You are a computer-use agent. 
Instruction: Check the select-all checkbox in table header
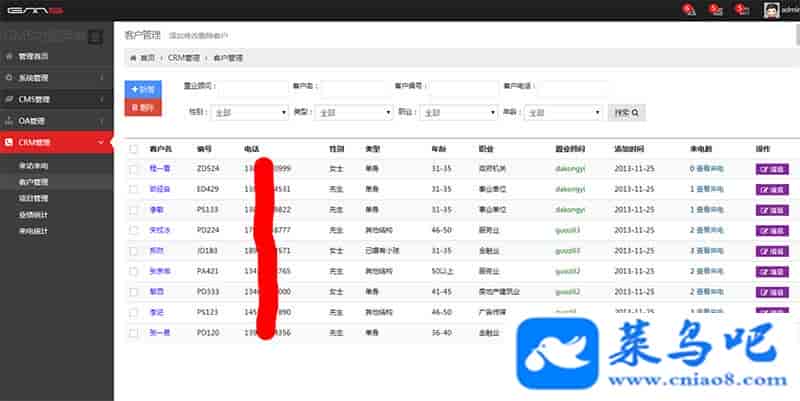pos(133,148)
